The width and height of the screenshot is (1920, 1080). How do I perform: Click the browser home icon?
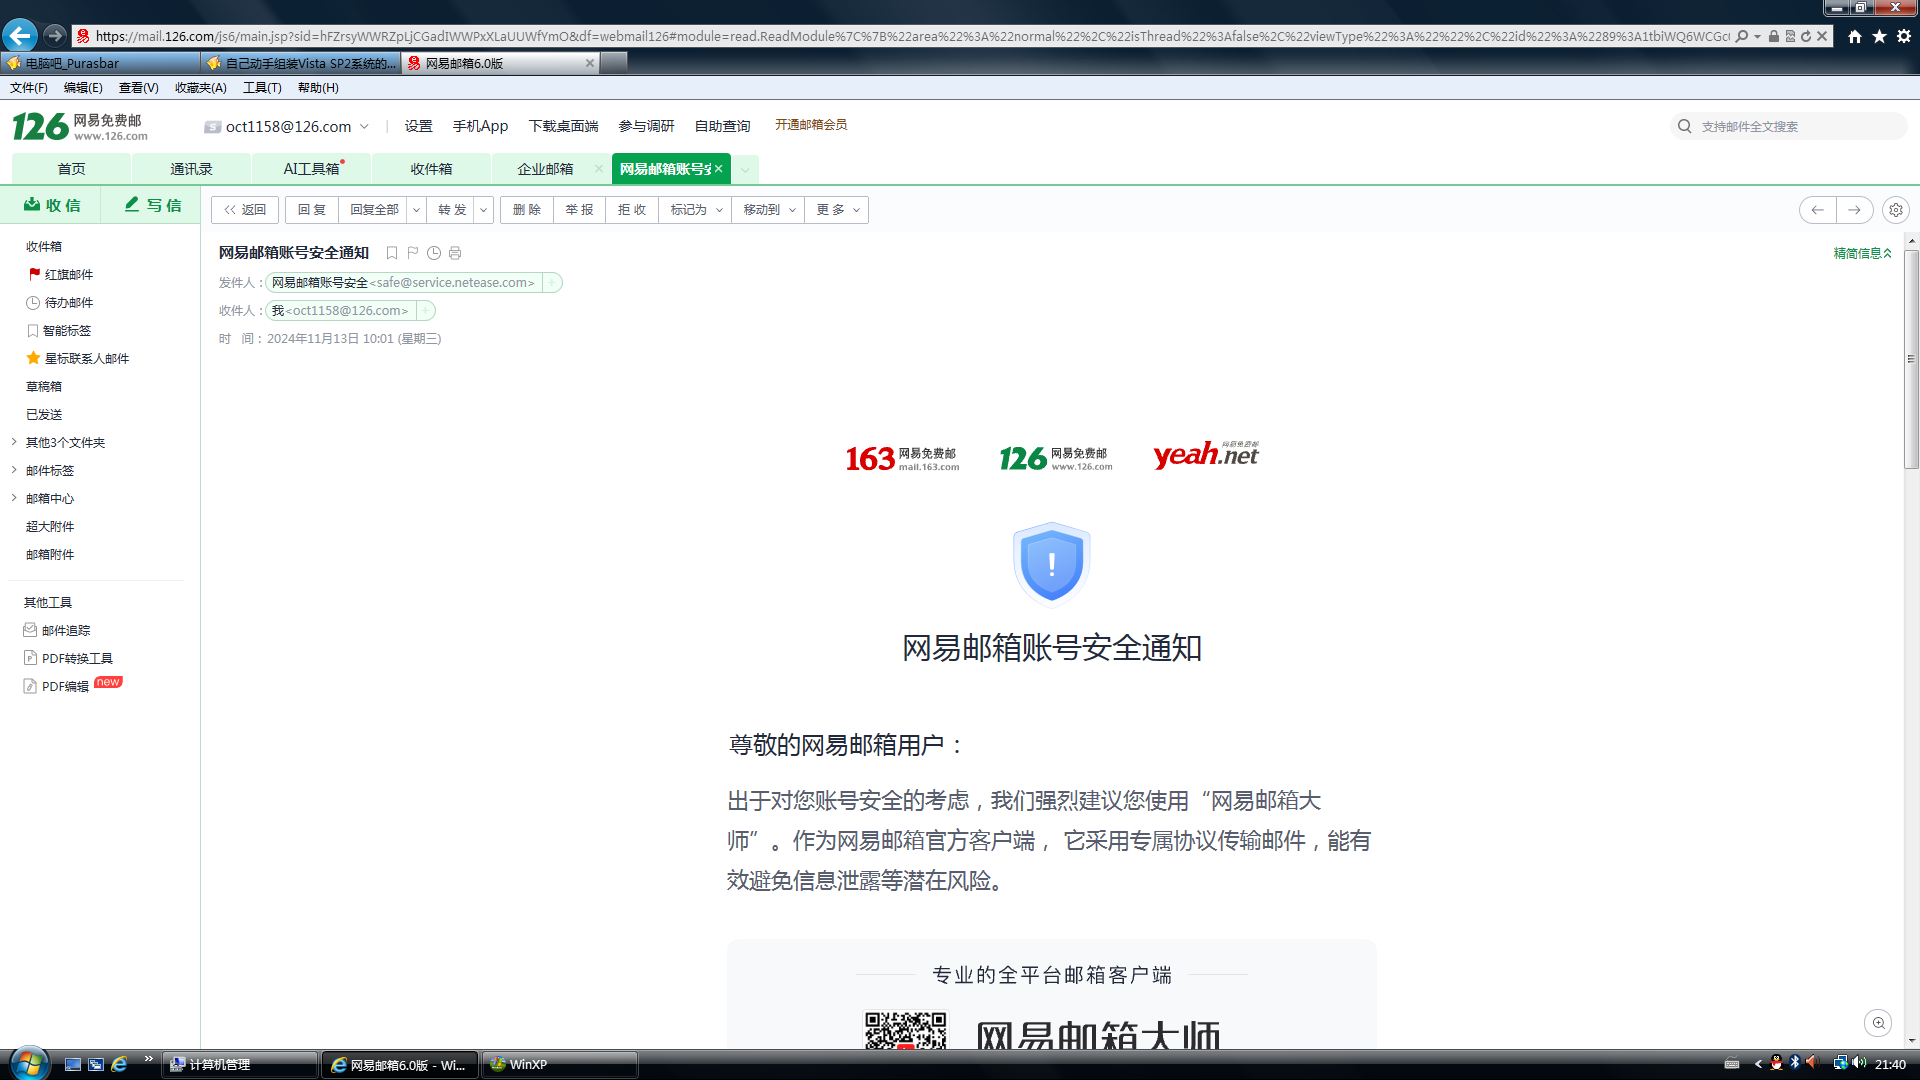coord(1855,36)
